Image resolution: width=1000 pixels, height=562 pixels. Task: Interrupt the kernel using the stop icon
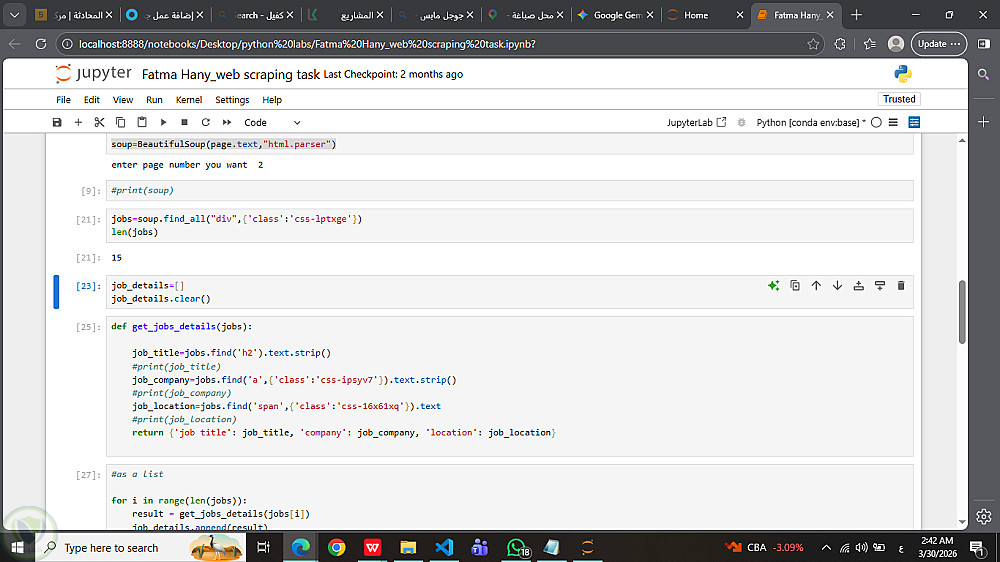coord(185,122)
